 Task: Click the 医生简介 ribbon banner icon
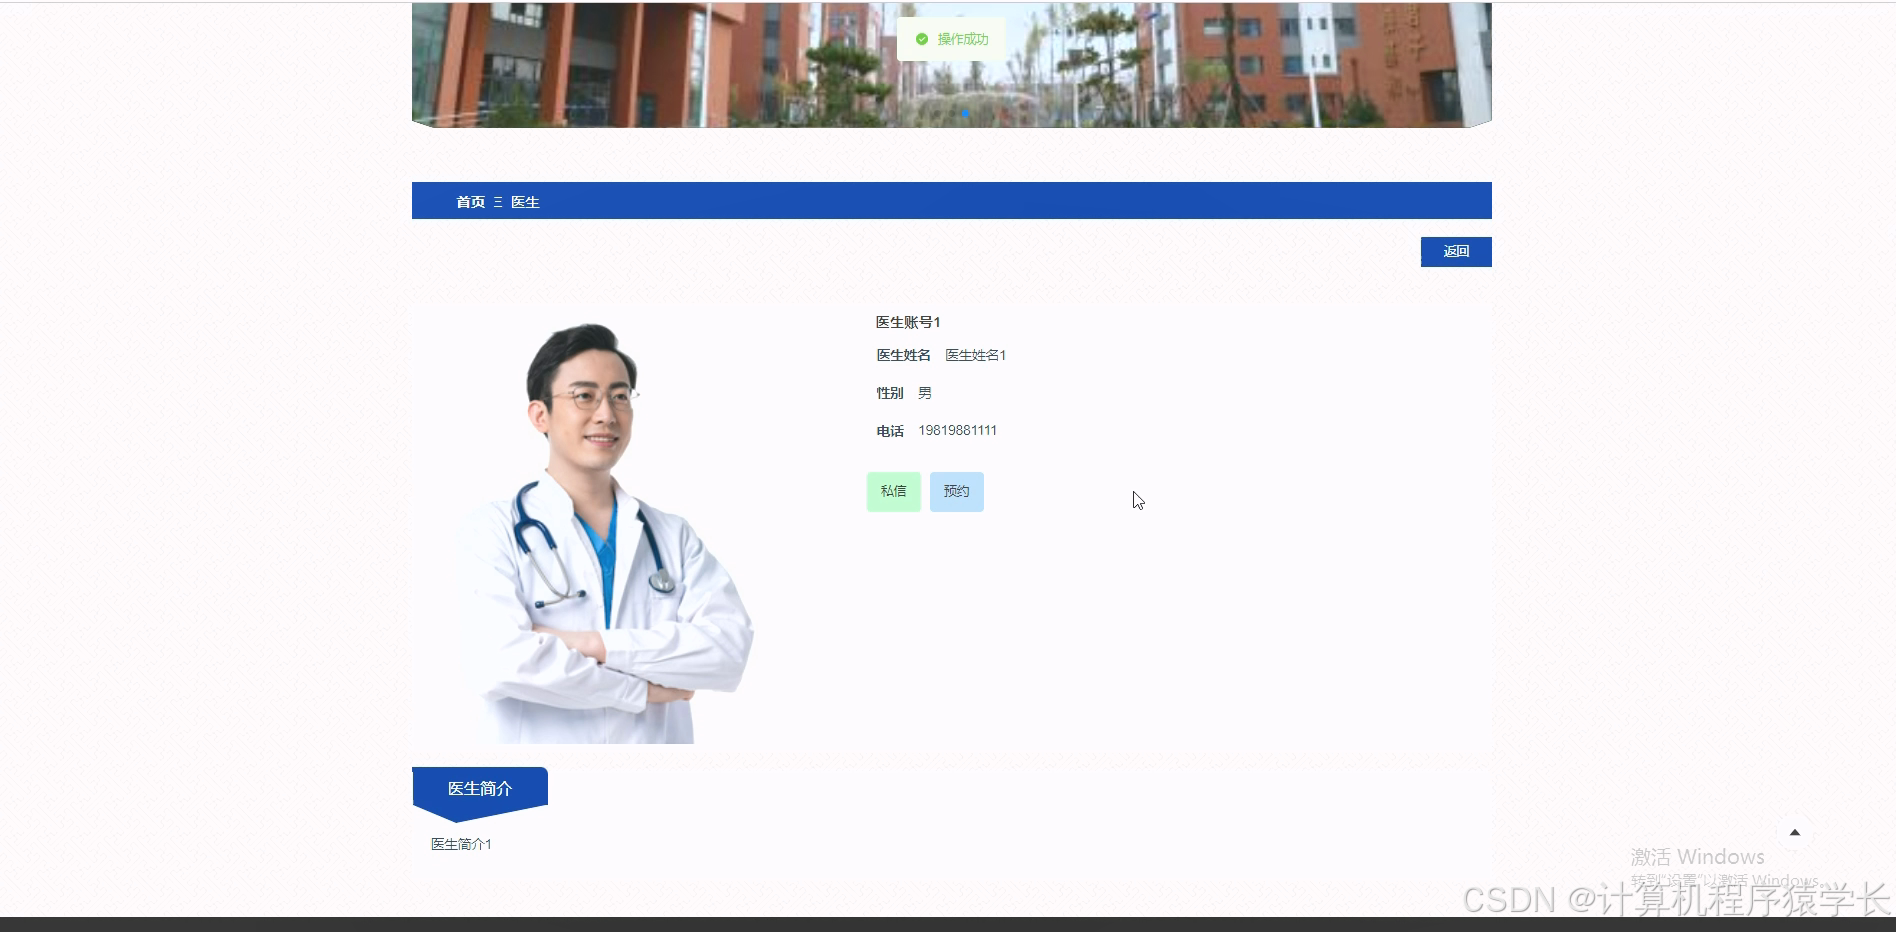[x=479, y=789]
